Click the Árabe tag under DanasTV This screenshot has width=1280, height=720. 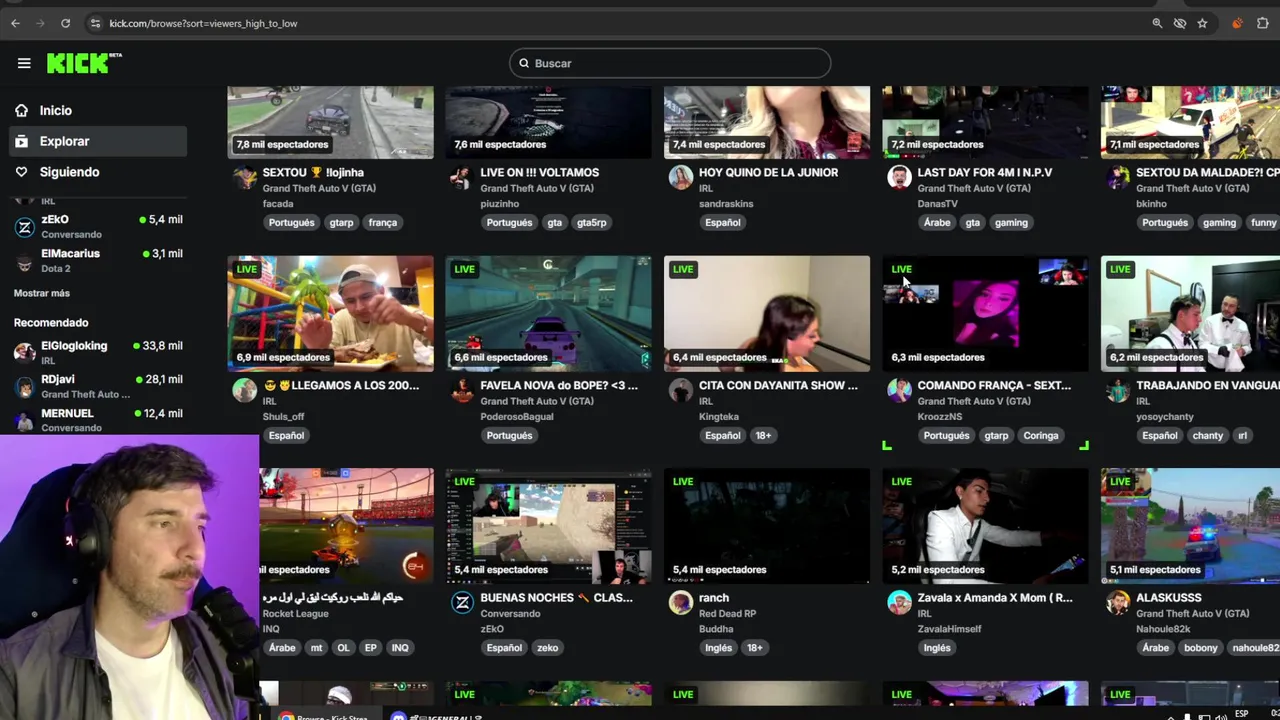pyautogui.click(x=937, y=222)
